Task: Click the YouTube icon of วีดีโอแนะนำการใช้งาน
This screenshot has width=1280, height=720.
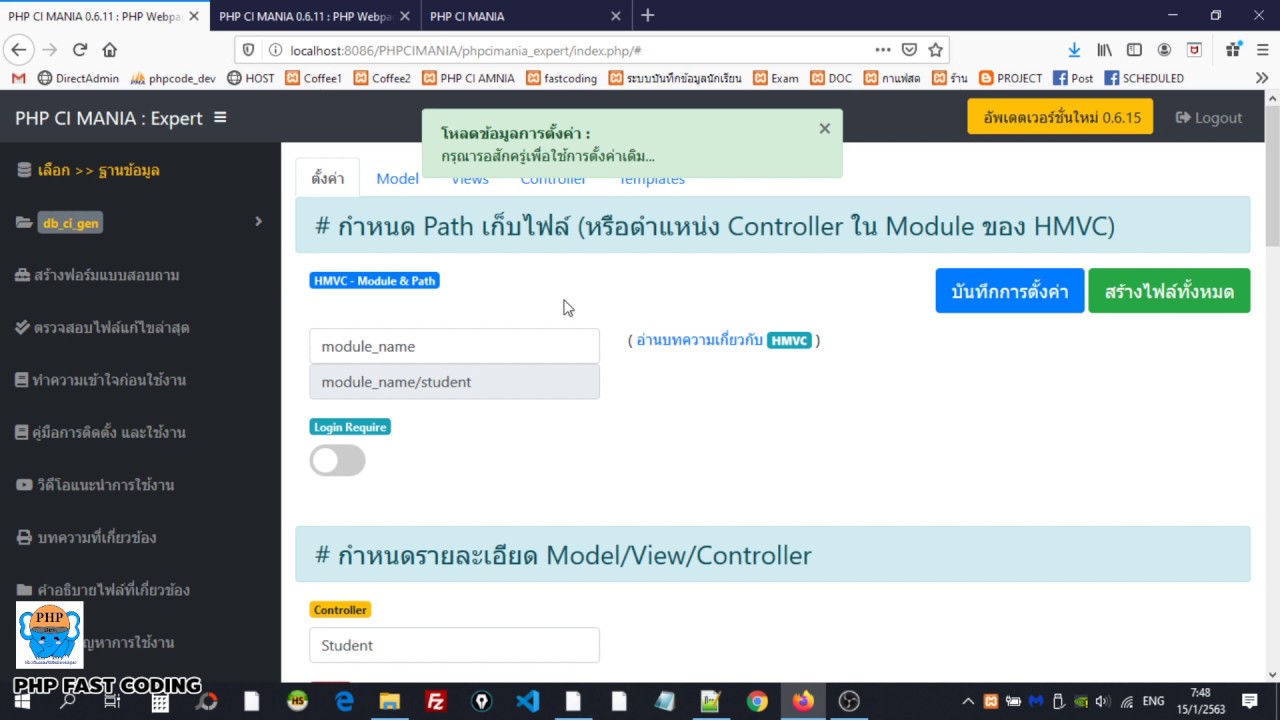Action: pyautogui.click(x=24, y=485)
